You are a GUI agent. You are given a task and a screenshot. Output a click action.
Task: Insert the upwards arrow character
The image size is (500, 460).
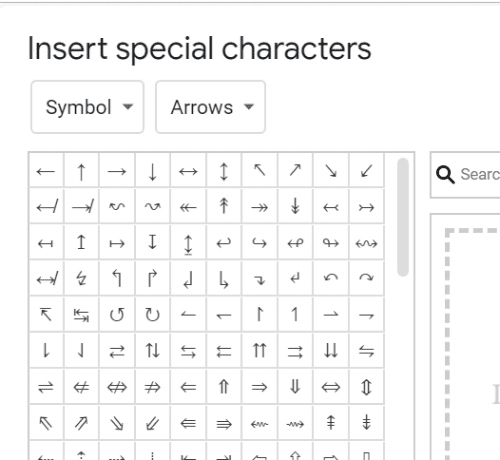pyautogui.click(x=81, y=172)
